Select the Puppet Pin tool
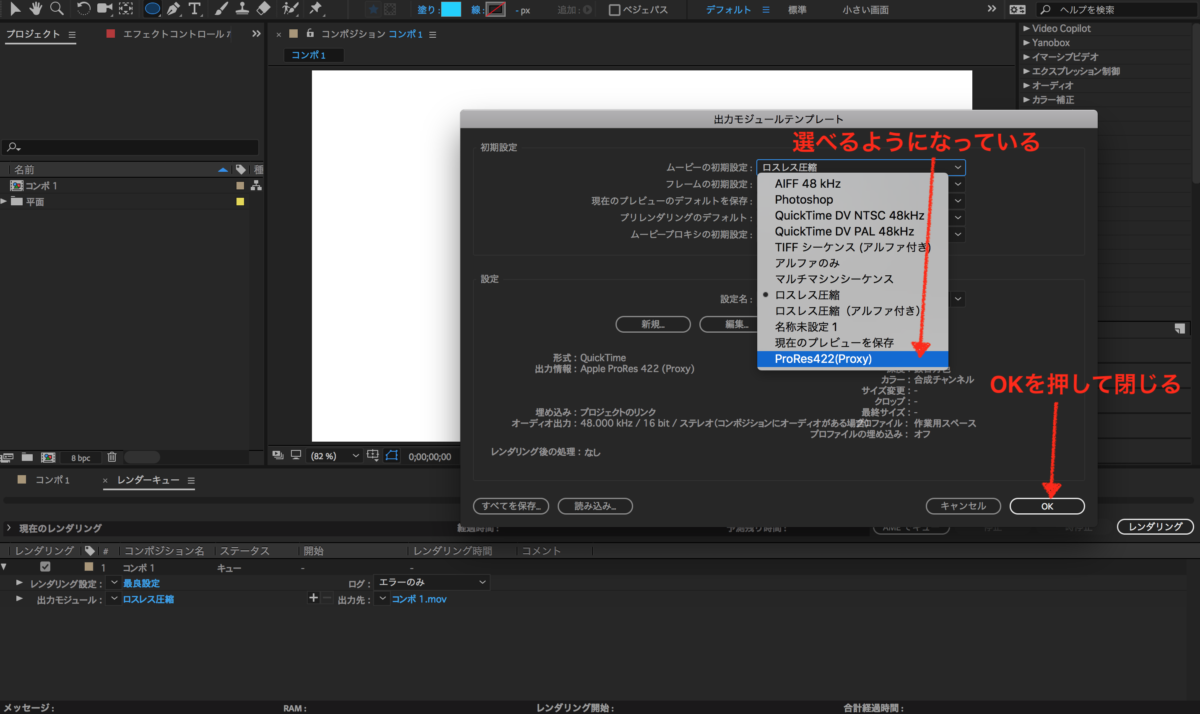The height and width of the screenshot is (714, 1200). tap(315, 9)
